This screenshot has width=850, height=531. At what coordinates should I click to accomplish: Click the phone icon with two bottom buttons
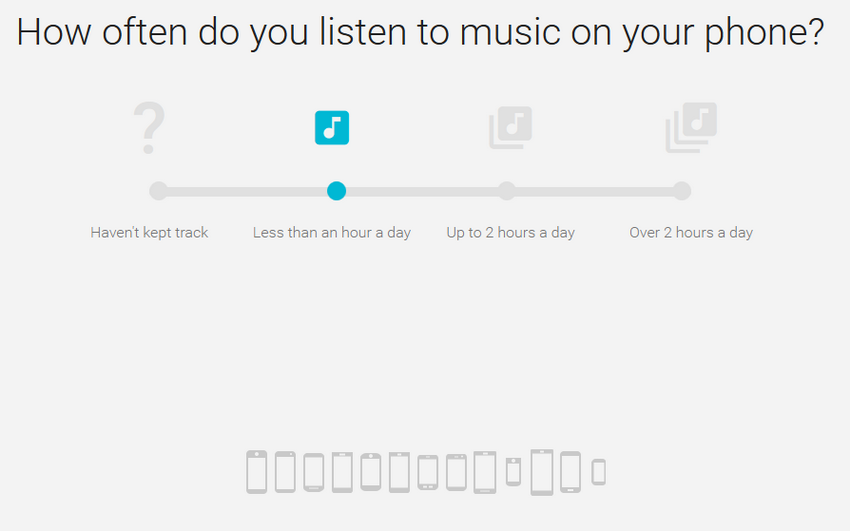click(x=428, y=472)
